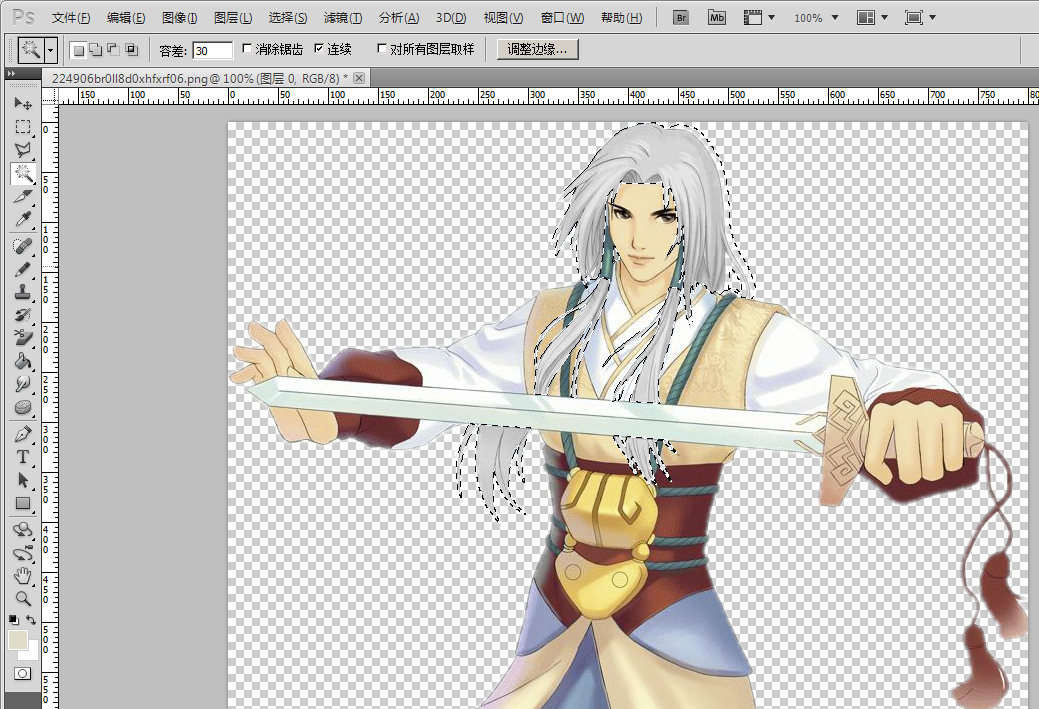
Task: Select the Spot Healing Brush tool
Action: point(23,246)
